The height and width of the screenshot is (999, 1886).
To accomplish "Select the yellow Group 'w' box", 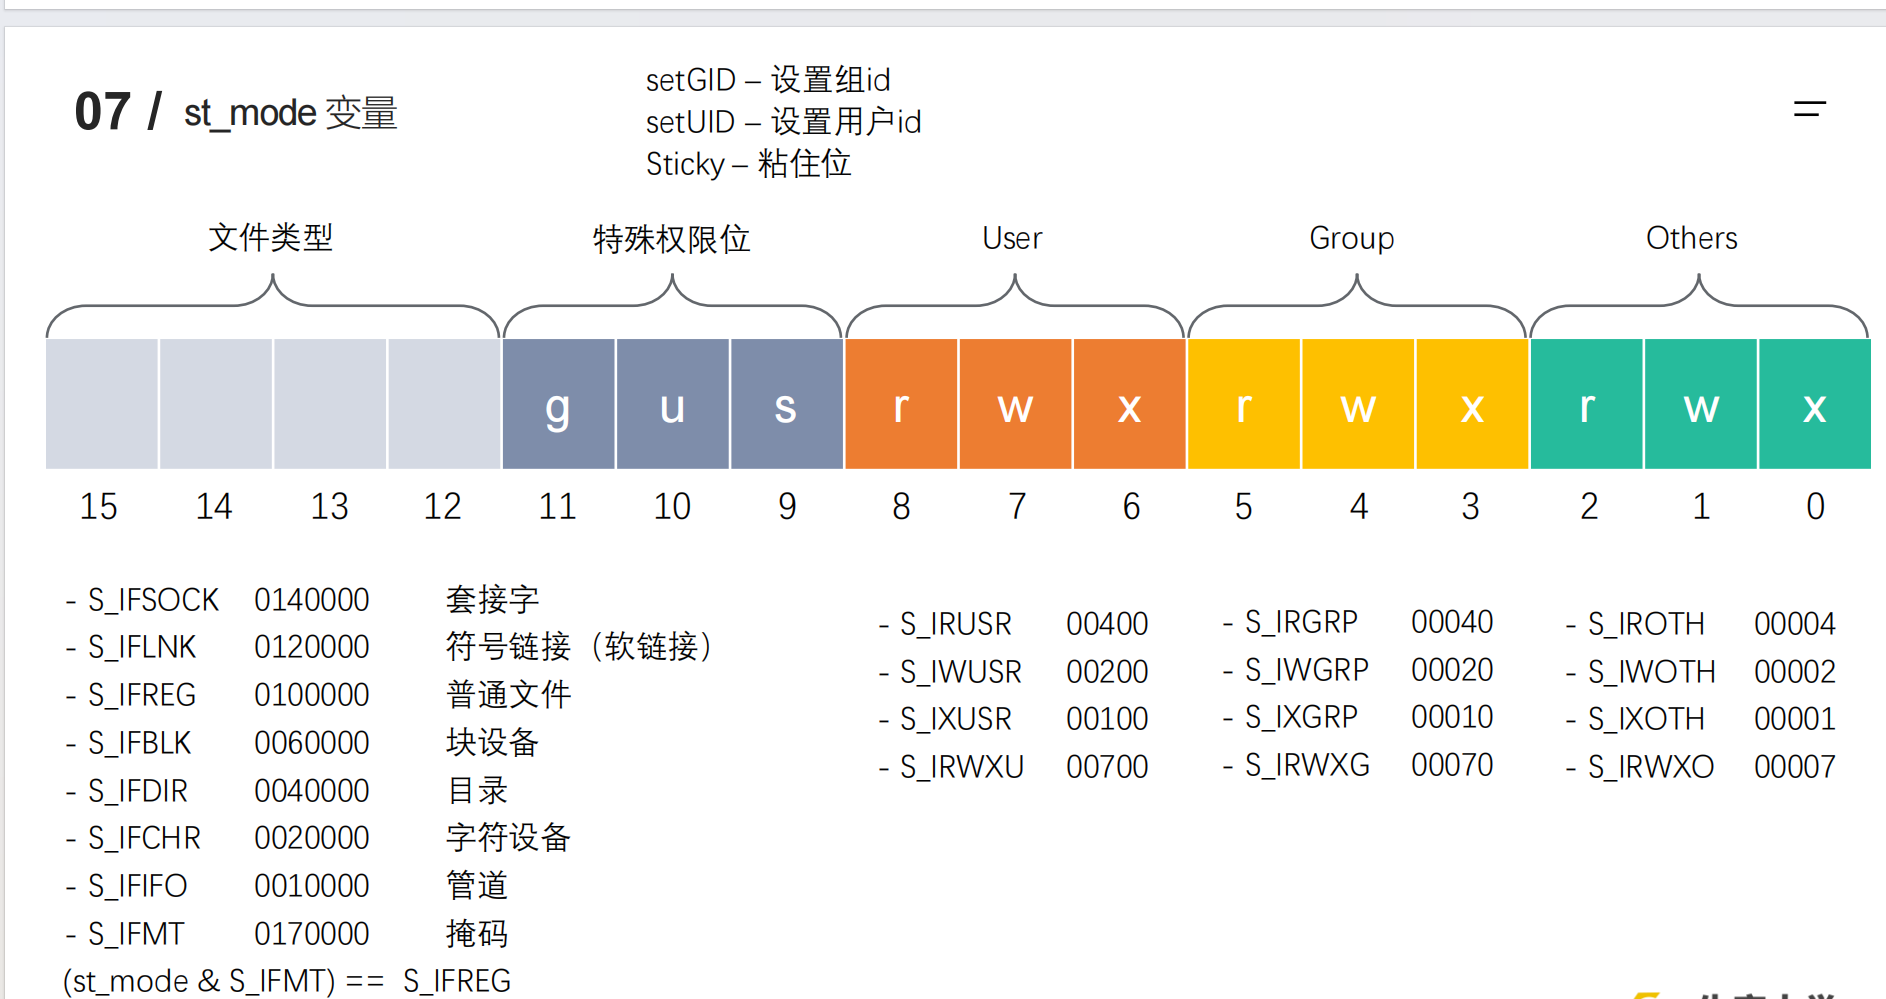I will coord(1358,404).
